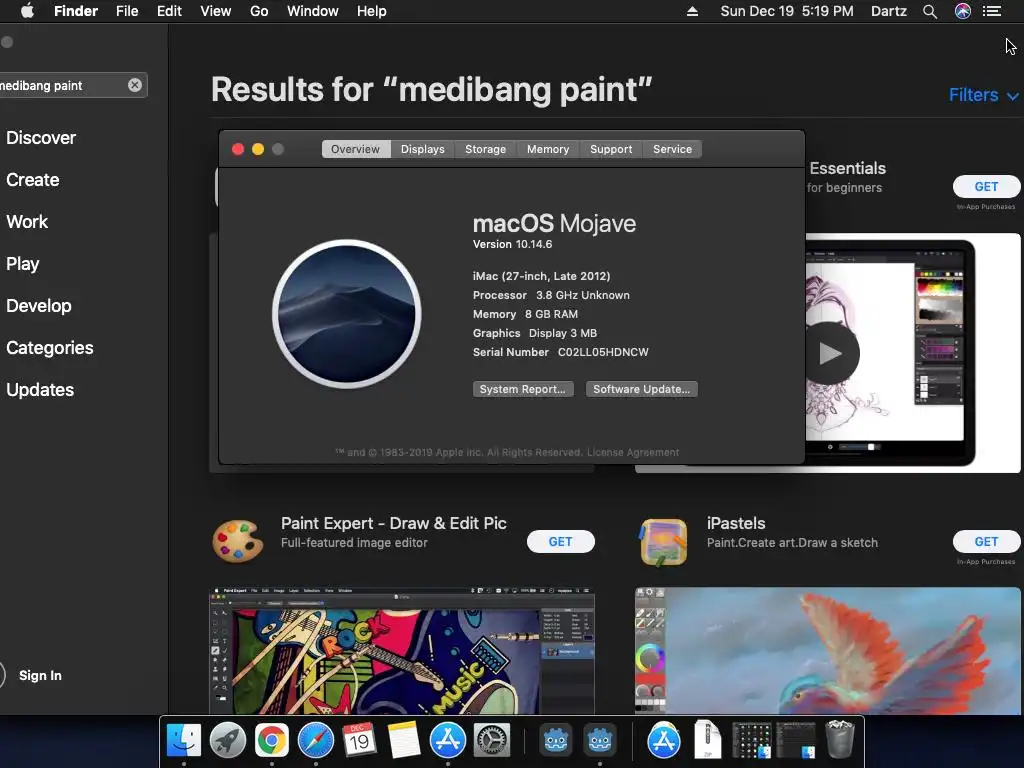Open the License Agreement link
Viewport: 1024px width, 768px height.
point(633,452)
